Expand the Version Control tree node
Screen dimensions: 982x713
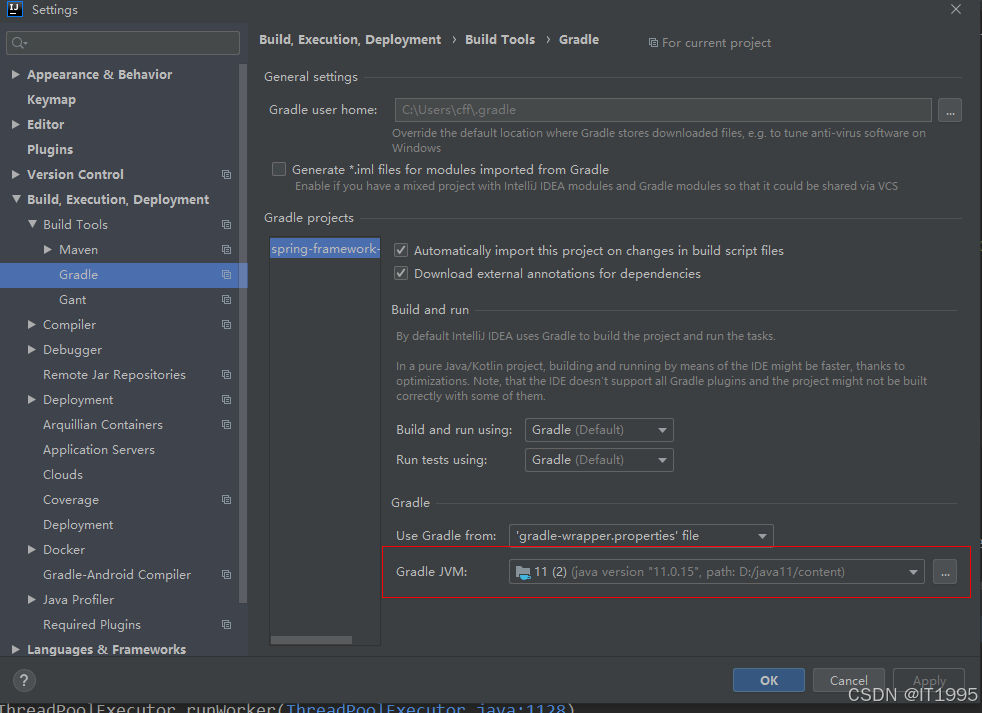[x=16, y=175]
